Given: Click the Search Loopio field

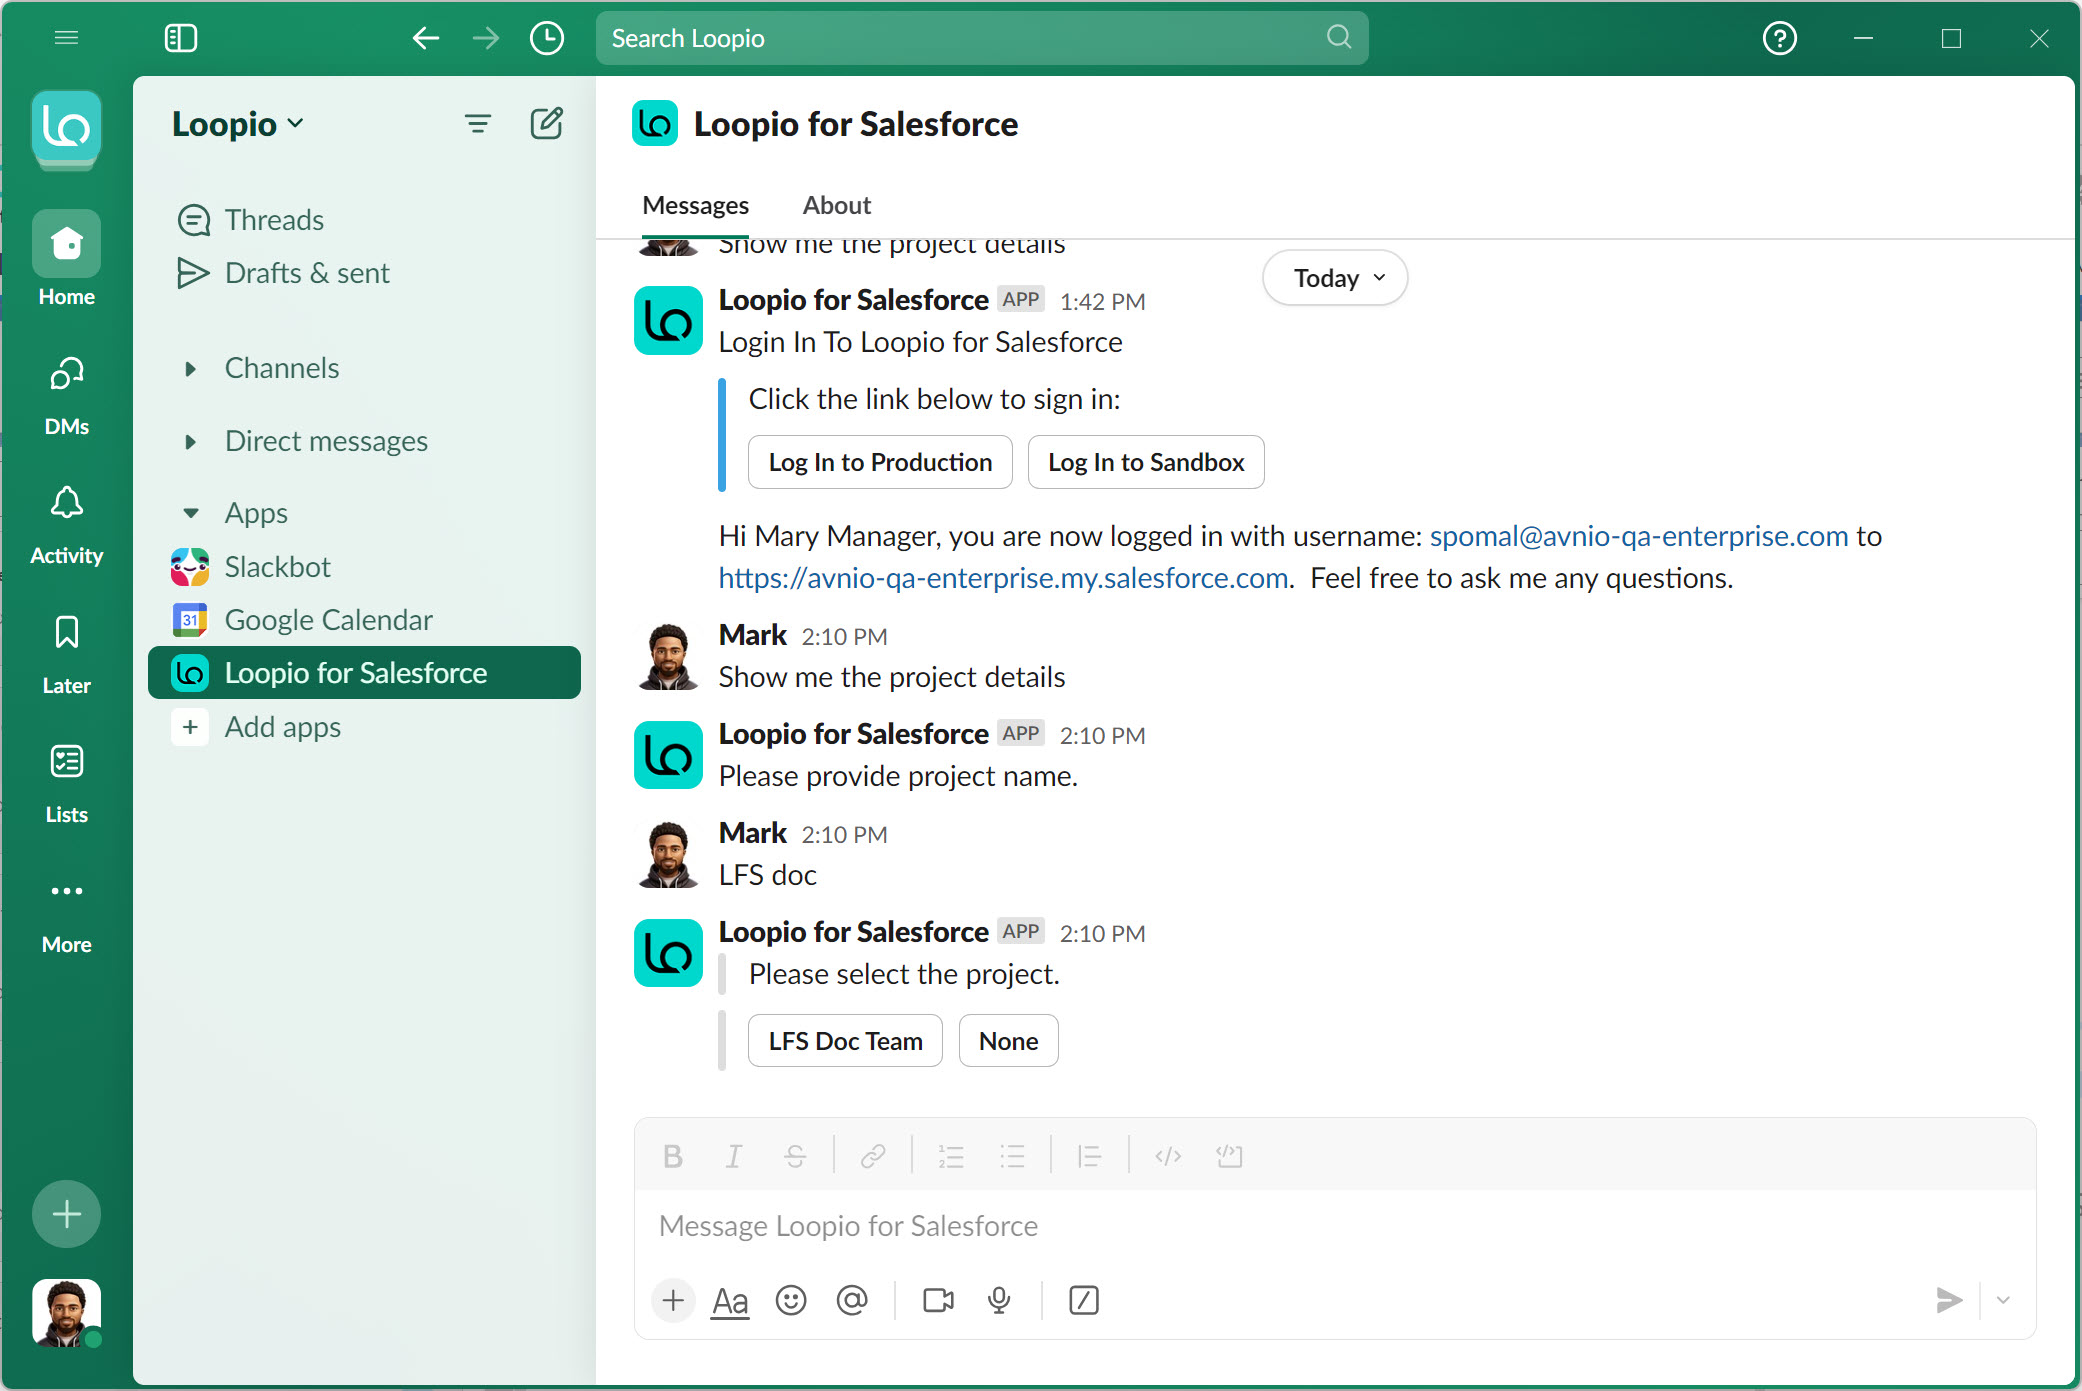Looking at the screenshot, I should pyautogui.click(x=982, y=38).
